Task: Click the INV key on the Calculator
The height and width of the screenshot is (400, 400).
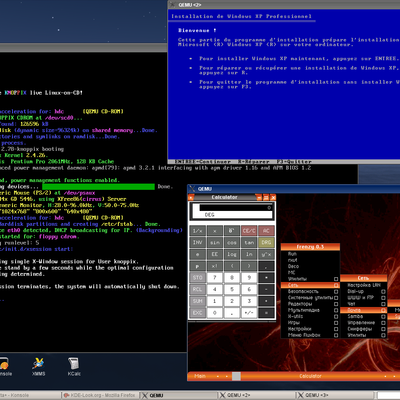Action: (x=198, y=242)
